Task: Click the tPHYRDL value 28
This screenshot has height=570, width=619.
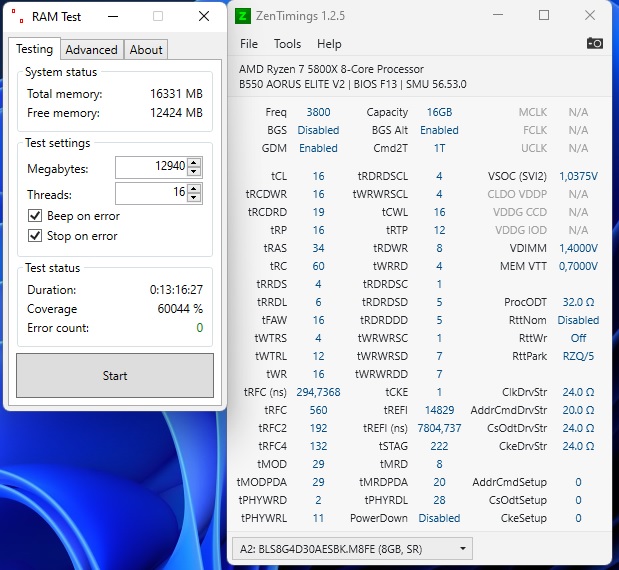Action: (x=439, y=500)
